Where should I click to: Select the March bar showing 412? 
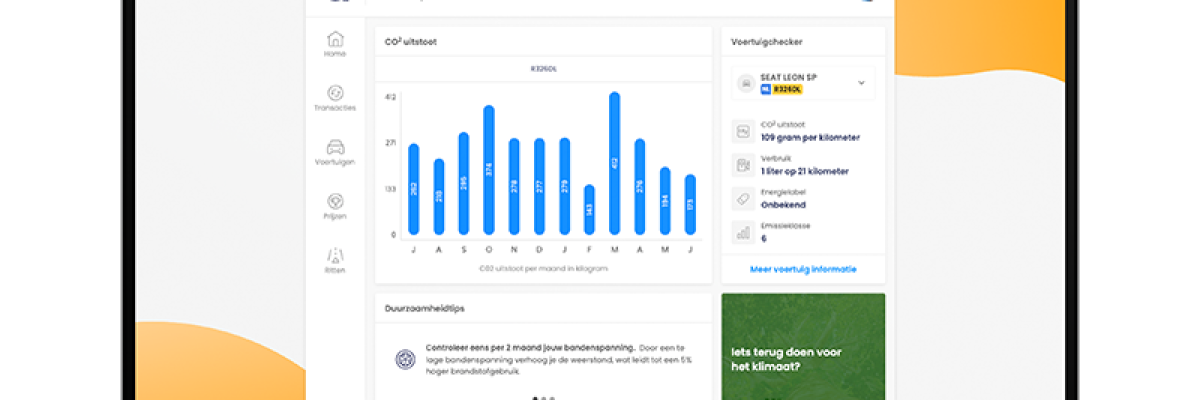click(614, 163)
